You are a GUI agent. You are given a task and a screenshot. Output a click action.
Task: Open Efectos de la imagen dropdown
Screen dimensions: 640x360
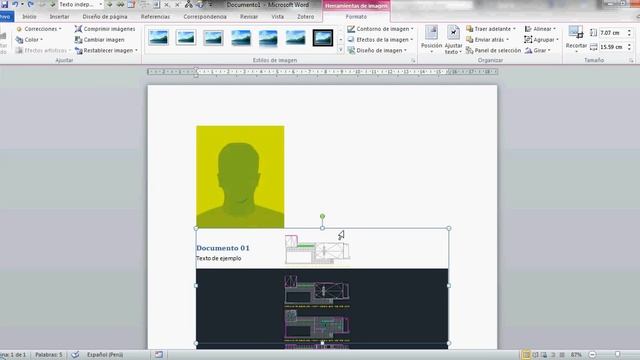(380, 40)
